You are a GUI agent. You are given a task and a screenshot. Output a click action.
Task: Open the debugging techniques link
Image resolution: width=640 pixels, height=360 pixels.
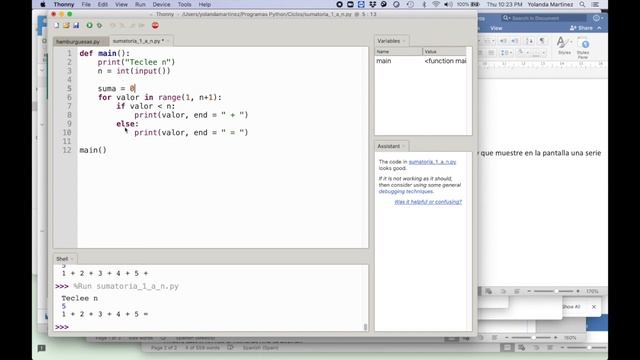pyautogui.click(x=406, y=191)
